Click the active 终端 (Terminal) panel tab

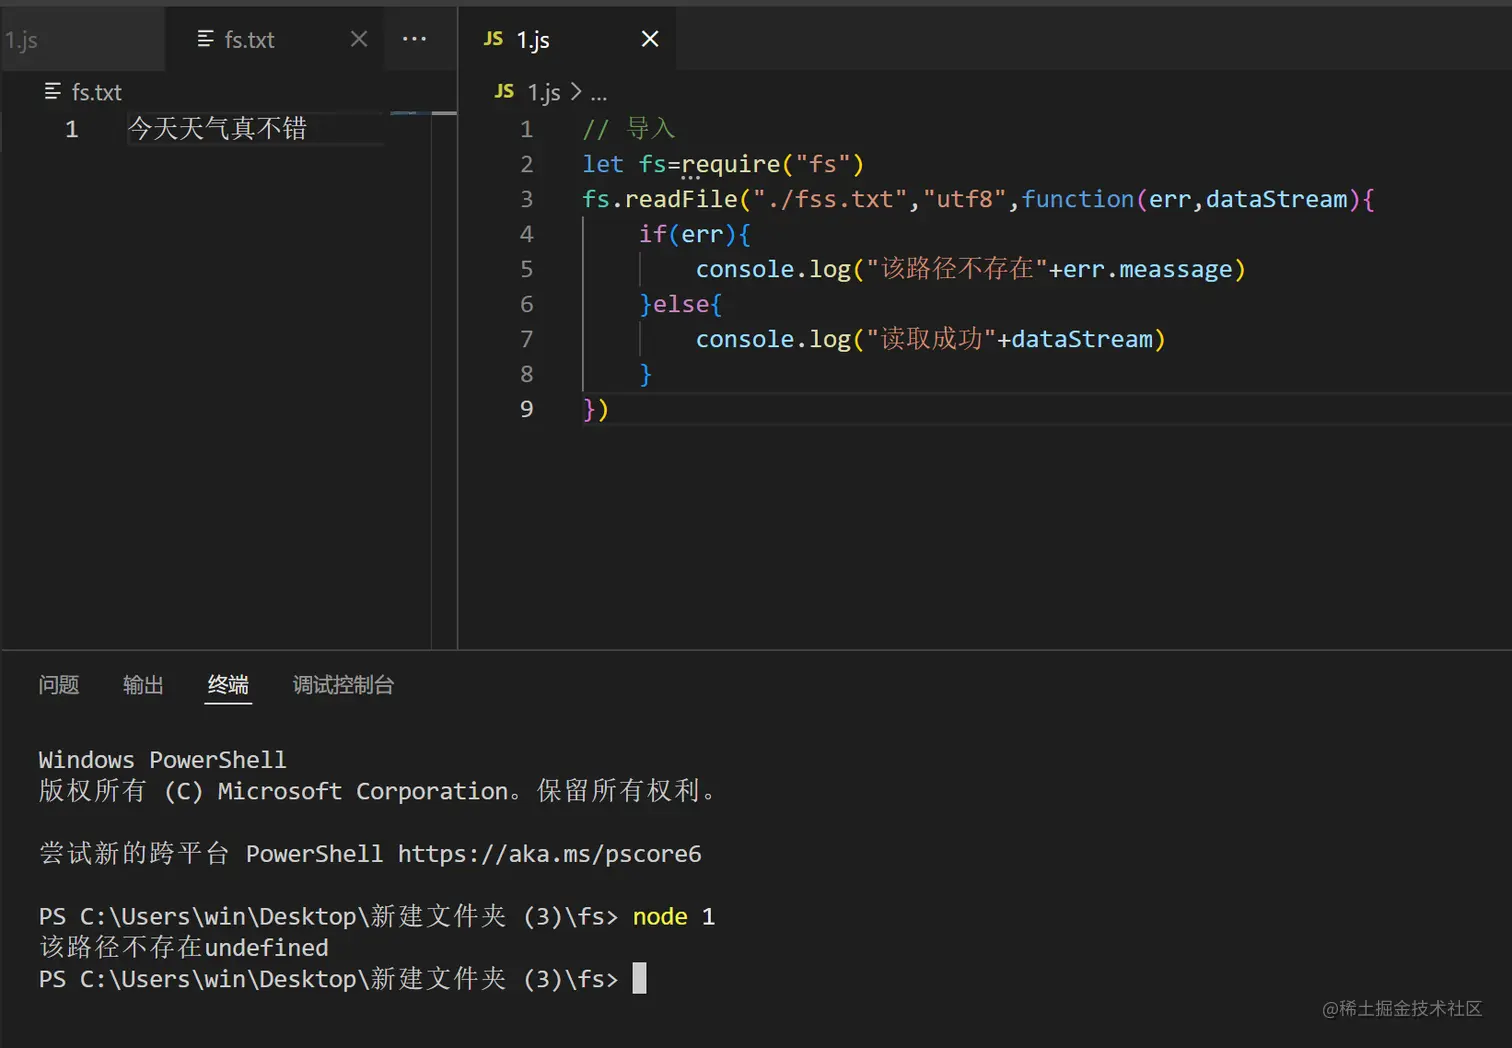tap(227, 685)
